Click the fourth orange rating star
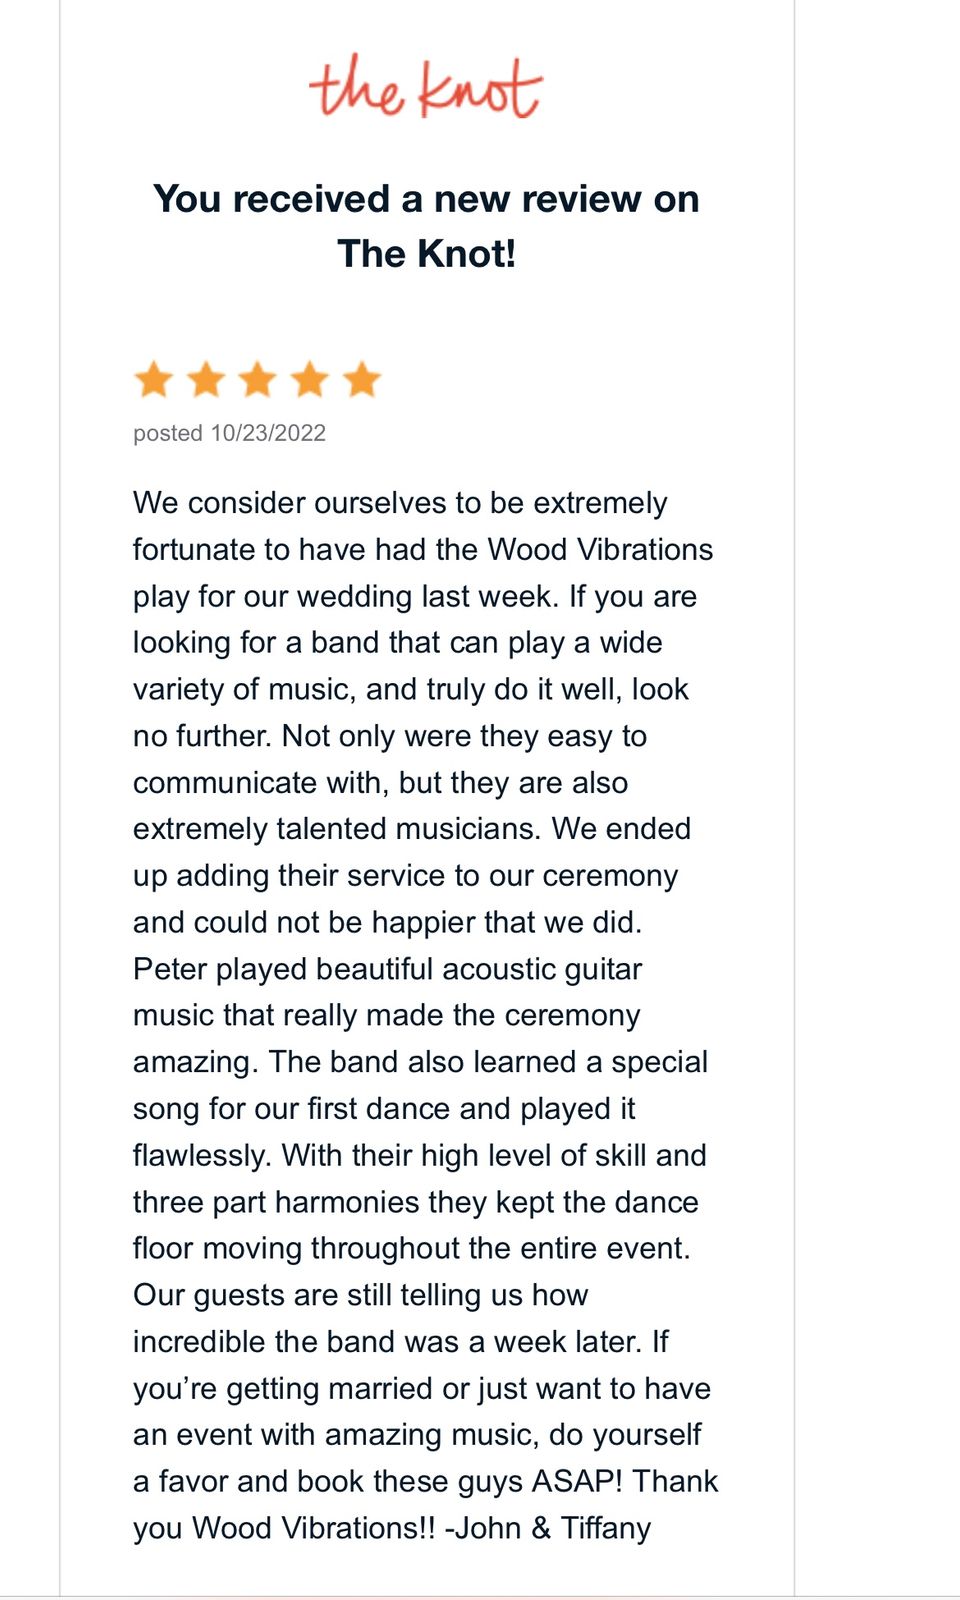960x1600 pixels. click(x=310, y=380)
